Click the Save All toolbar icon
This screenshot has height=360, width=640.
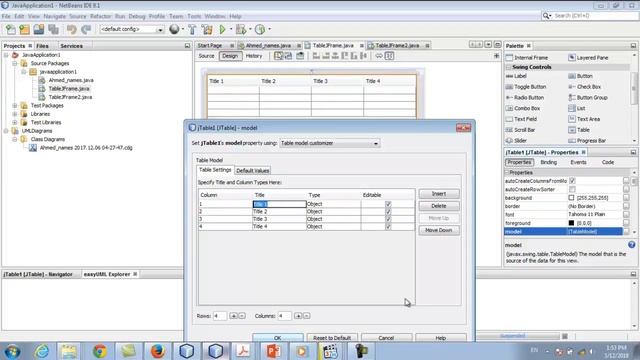(x=53, y=29)
